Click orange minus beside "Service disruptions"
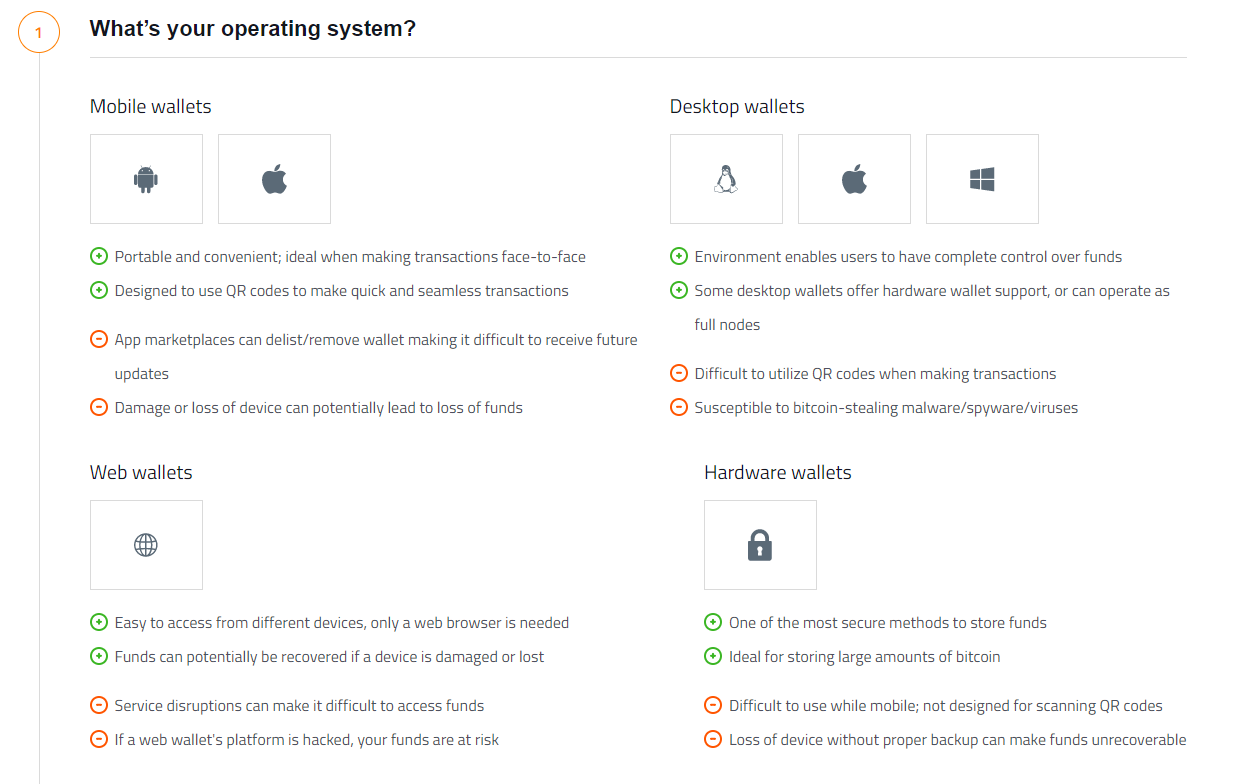The image size is (1240, 784). [x=99, y=706]
